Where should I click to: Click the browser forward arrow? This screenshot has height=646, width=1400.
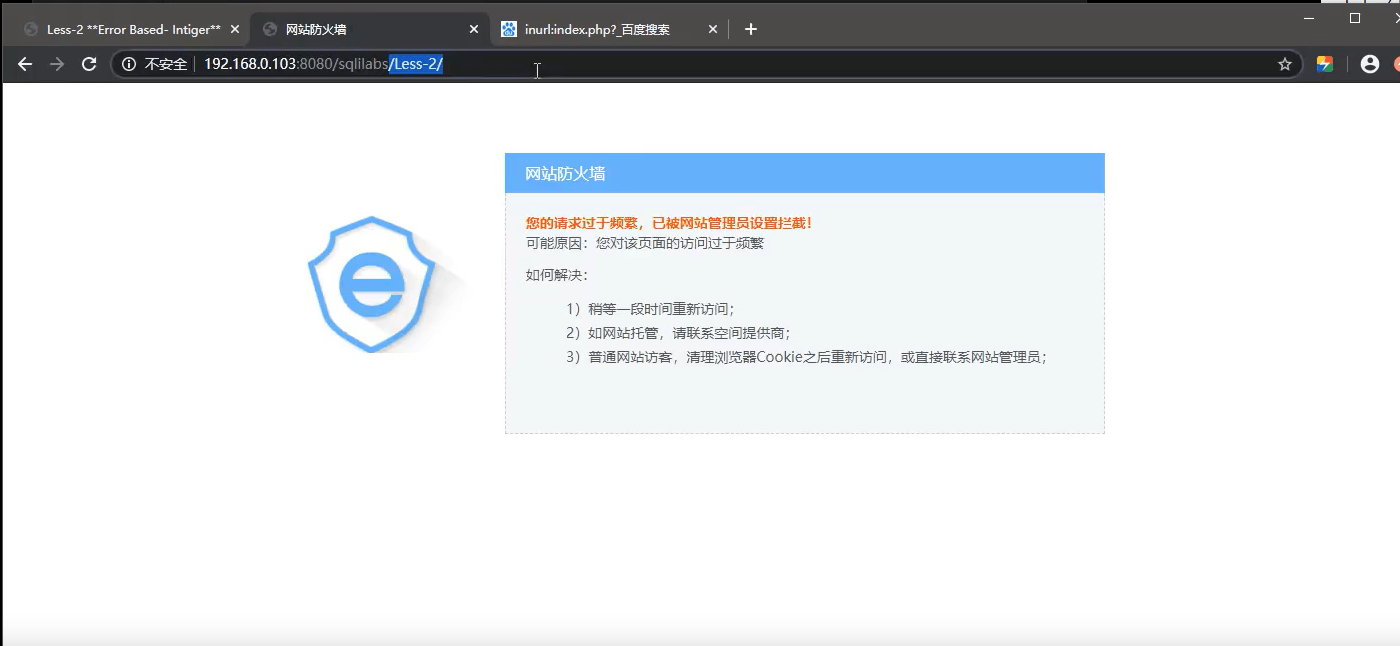click(x=57, y=64)
